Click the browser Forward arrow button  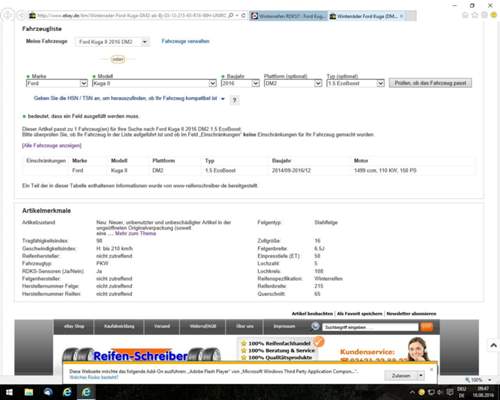[22, 16]
